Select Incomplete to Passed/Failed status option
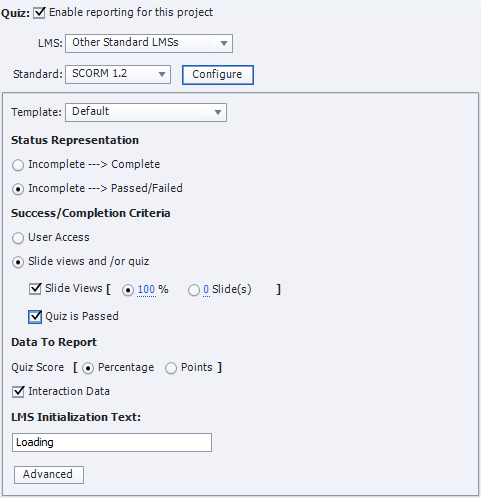 pos(18,189)
